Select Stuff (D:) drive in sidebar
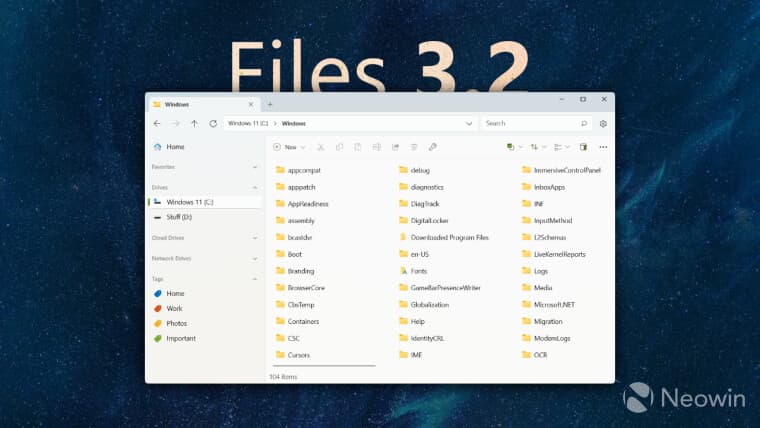 (x=205, y=217)
